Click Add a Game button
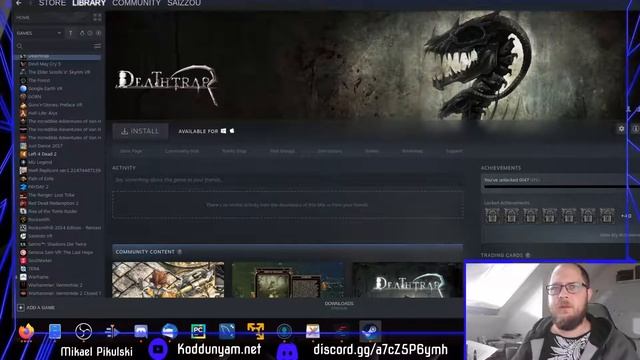The width and height of the screenshot is (640, 360). [36, 307]
